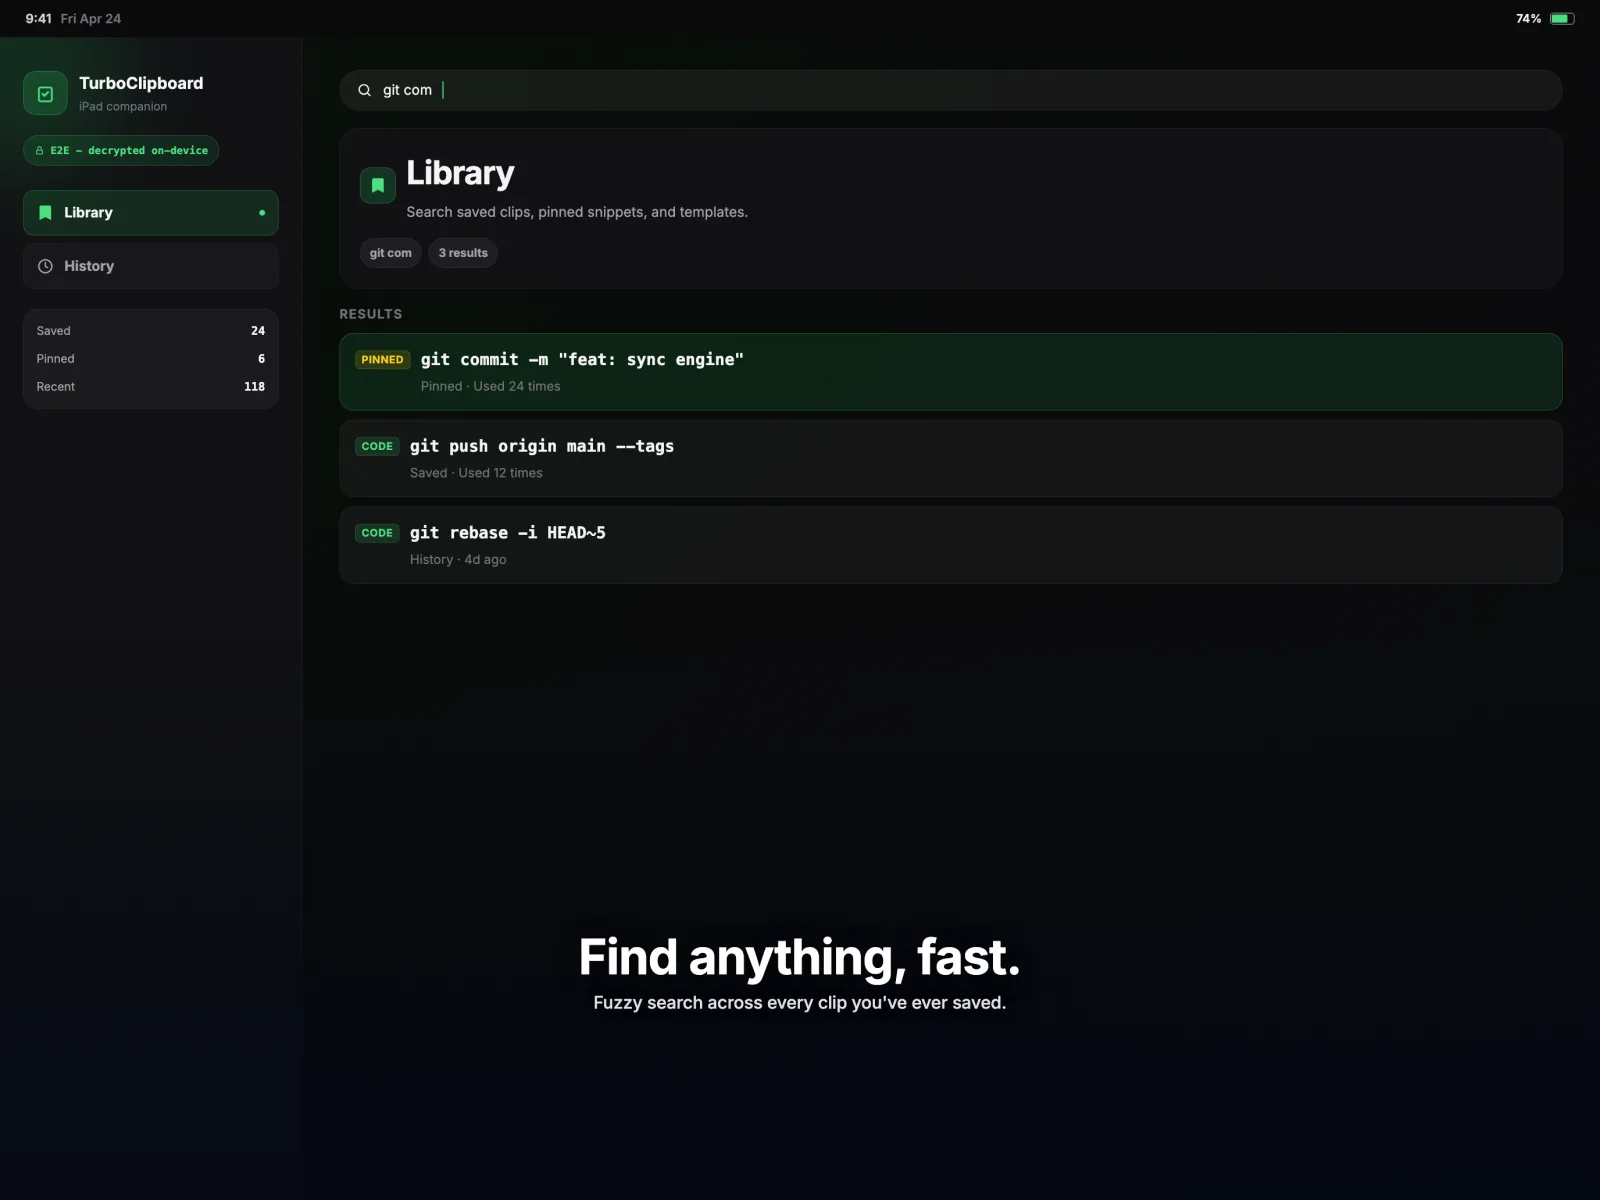Screen dimensions: 1600x1200
Task: Click 'Fuzzy search across every clip' caption
Action: [x=800, y=1003]
